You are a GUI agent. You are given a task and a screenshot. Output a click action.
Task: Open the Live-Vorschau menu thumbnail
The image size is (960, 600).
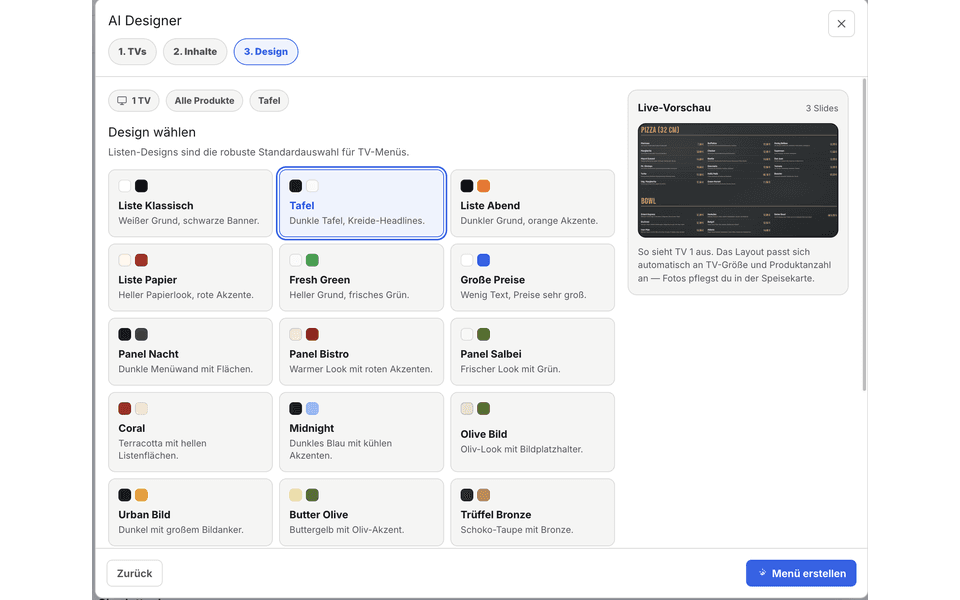738,181
